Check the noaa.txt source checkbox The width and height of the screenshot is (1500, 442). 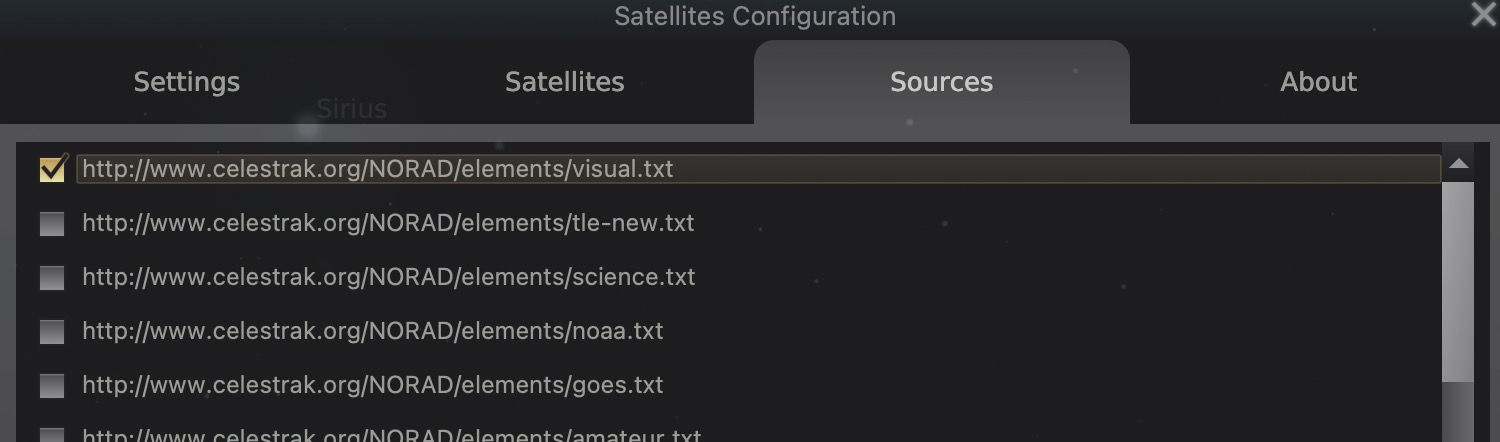pos(52,332)
